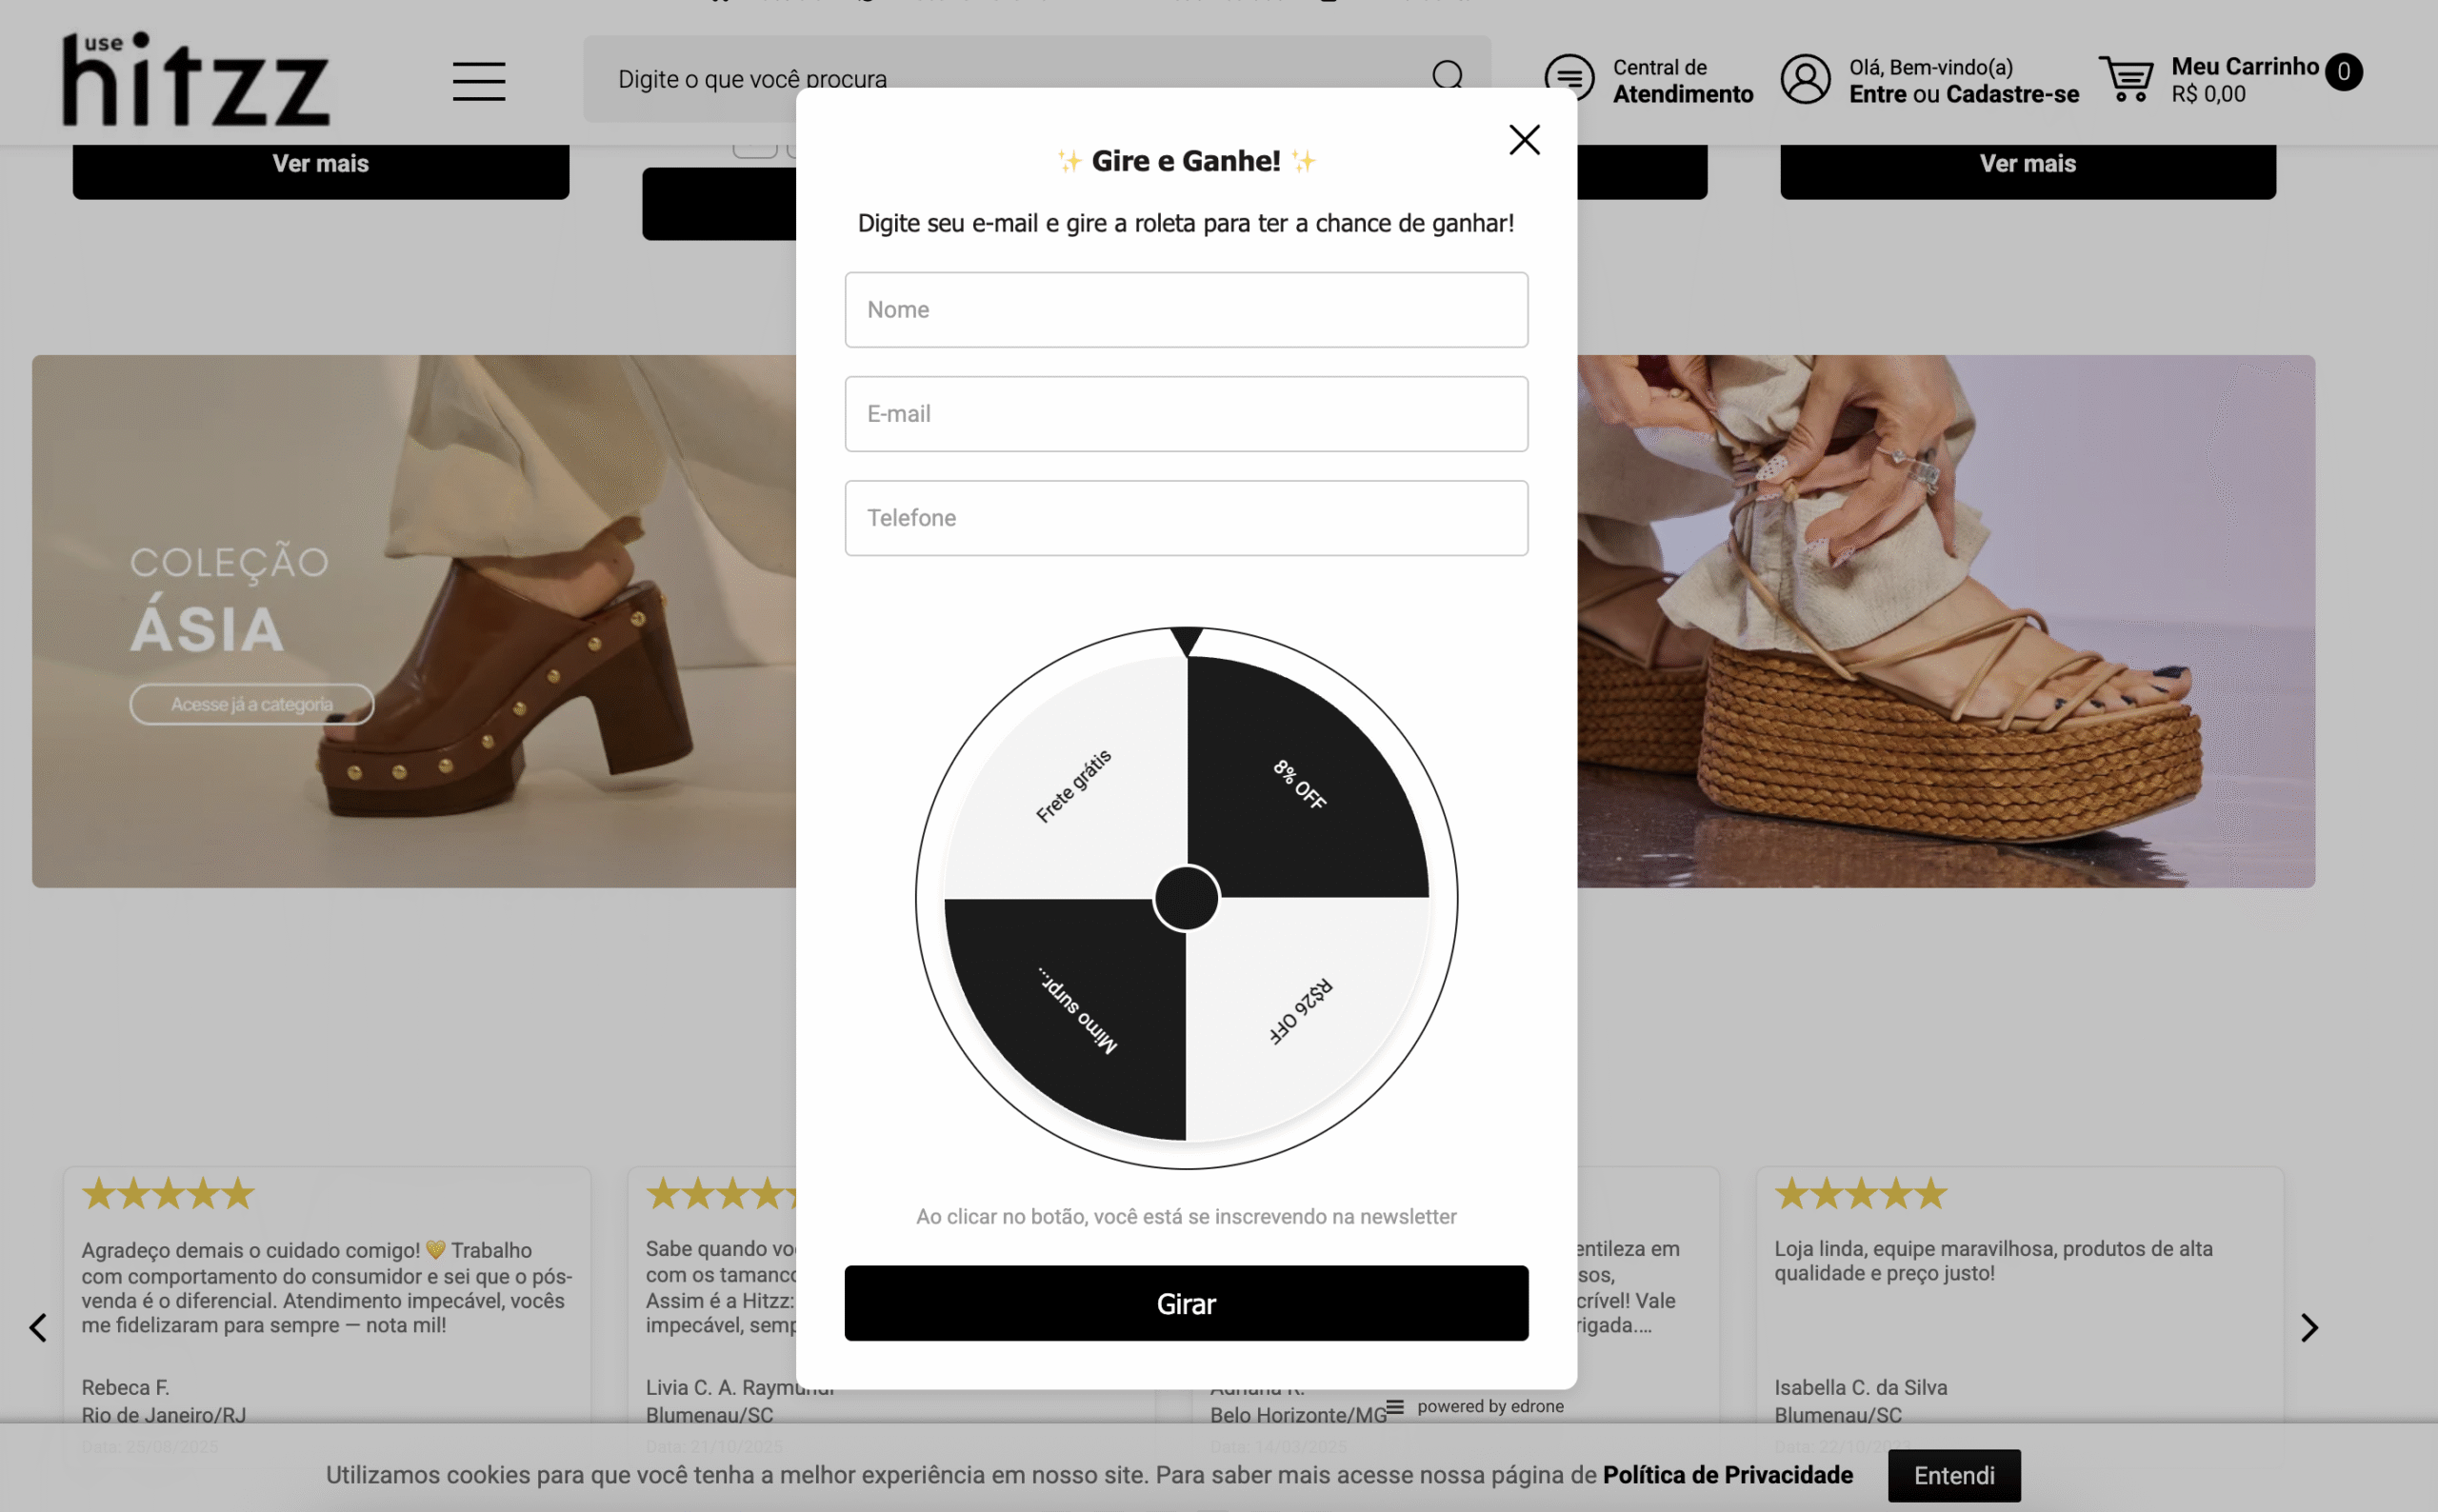Click the user account avatar icon
The width and height of the screenshot is (2438, 1512).
1805,79
